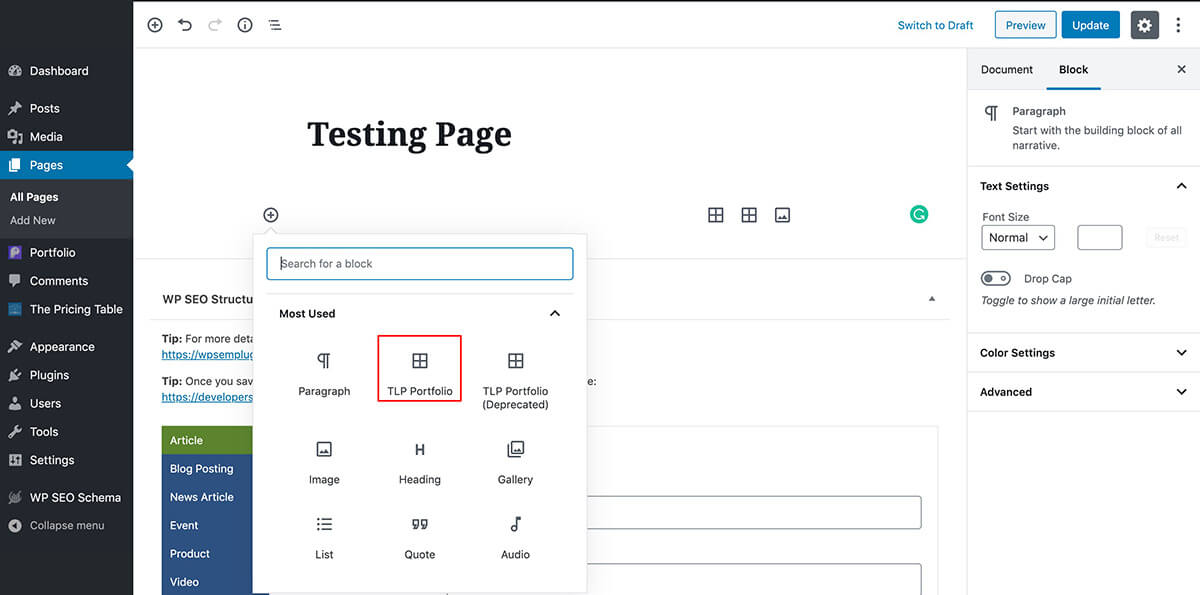Insert the TLP Portfolio block

[x=420, y=369]
